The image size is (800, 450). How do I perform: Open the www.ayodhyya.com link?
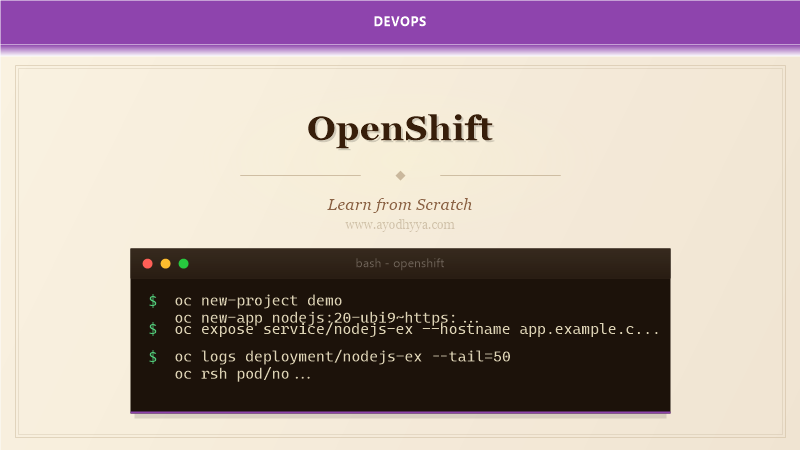[400, 224]
